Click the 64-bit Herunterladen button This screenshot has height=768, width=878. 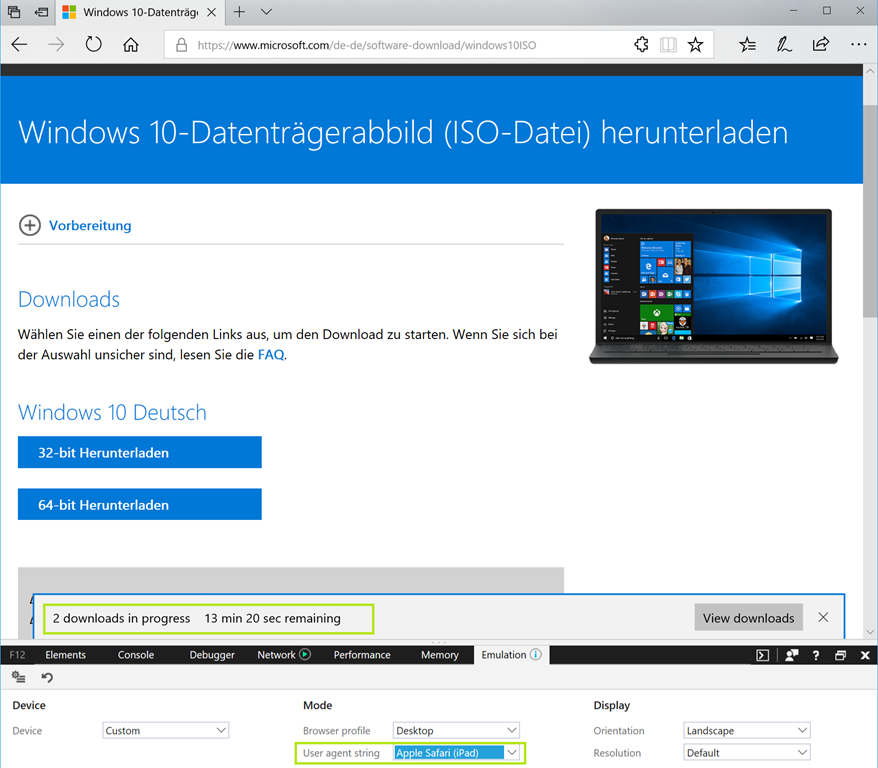point(139,505)
